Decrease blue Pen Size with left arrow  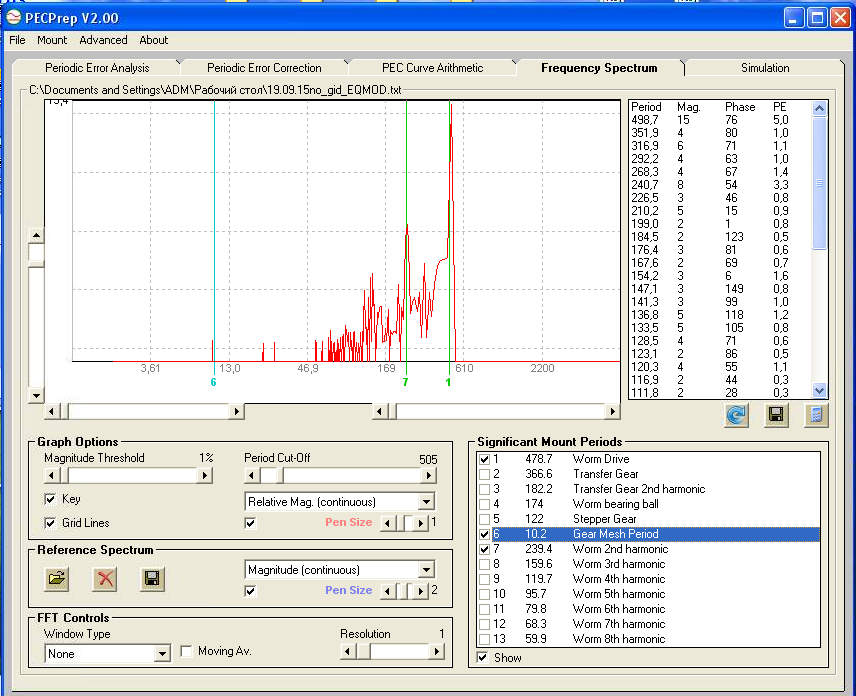pyautogui.click(x=388, y=591)
